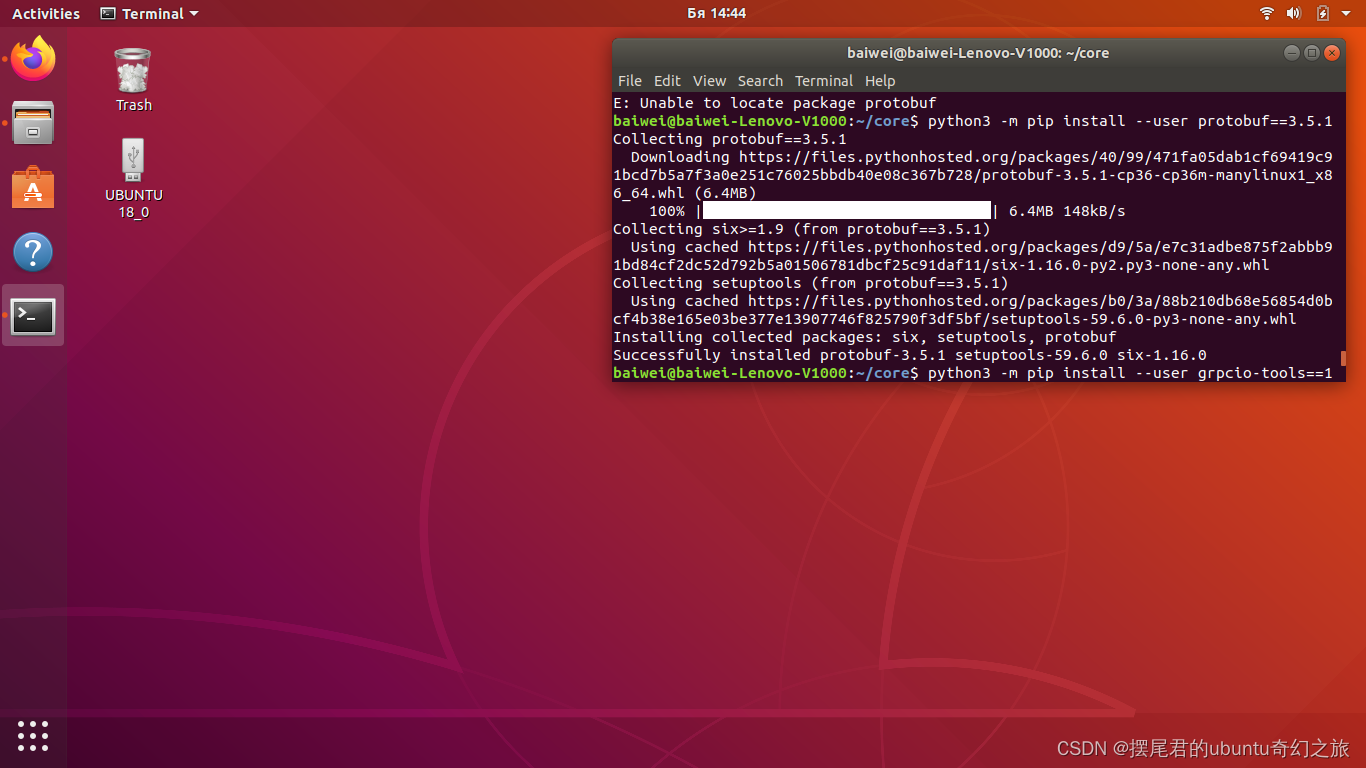
Task: Click the pip download progress bar
Action: [847, 211]
